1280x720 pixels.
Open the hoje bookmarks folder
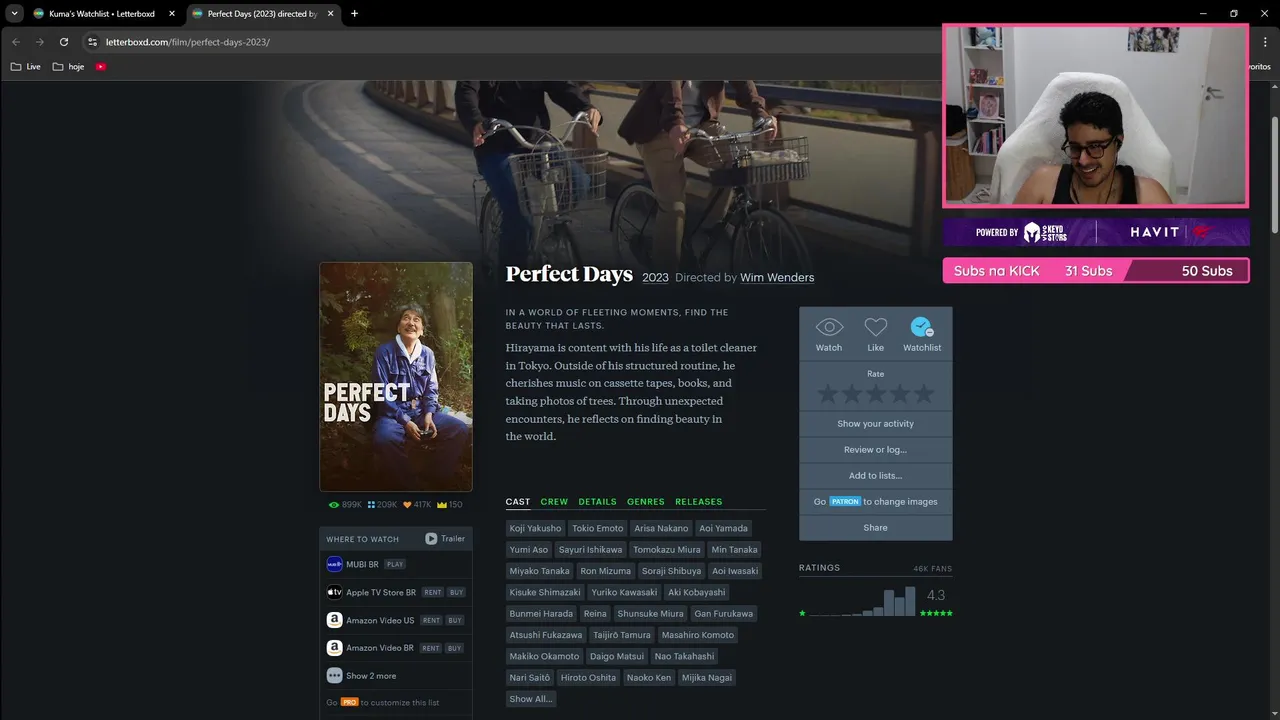[x=69, y=67]
